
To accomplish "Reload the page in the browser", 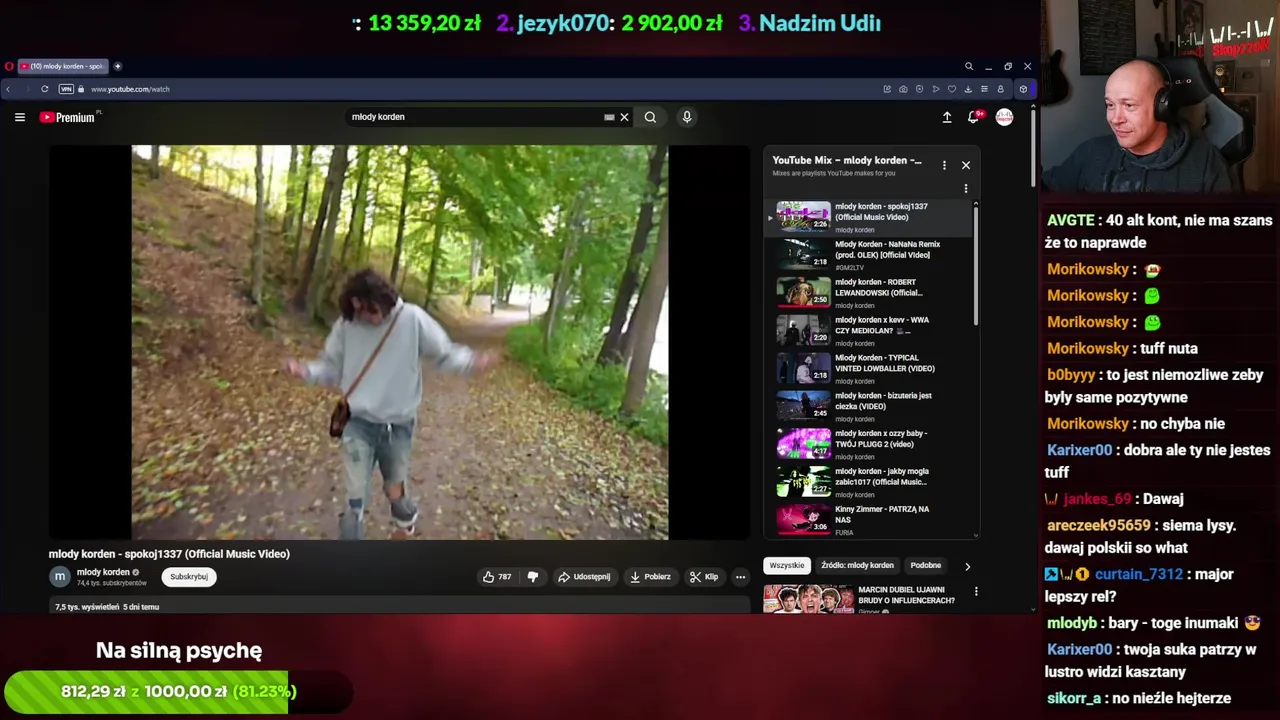I will click(x=44, y=89).
